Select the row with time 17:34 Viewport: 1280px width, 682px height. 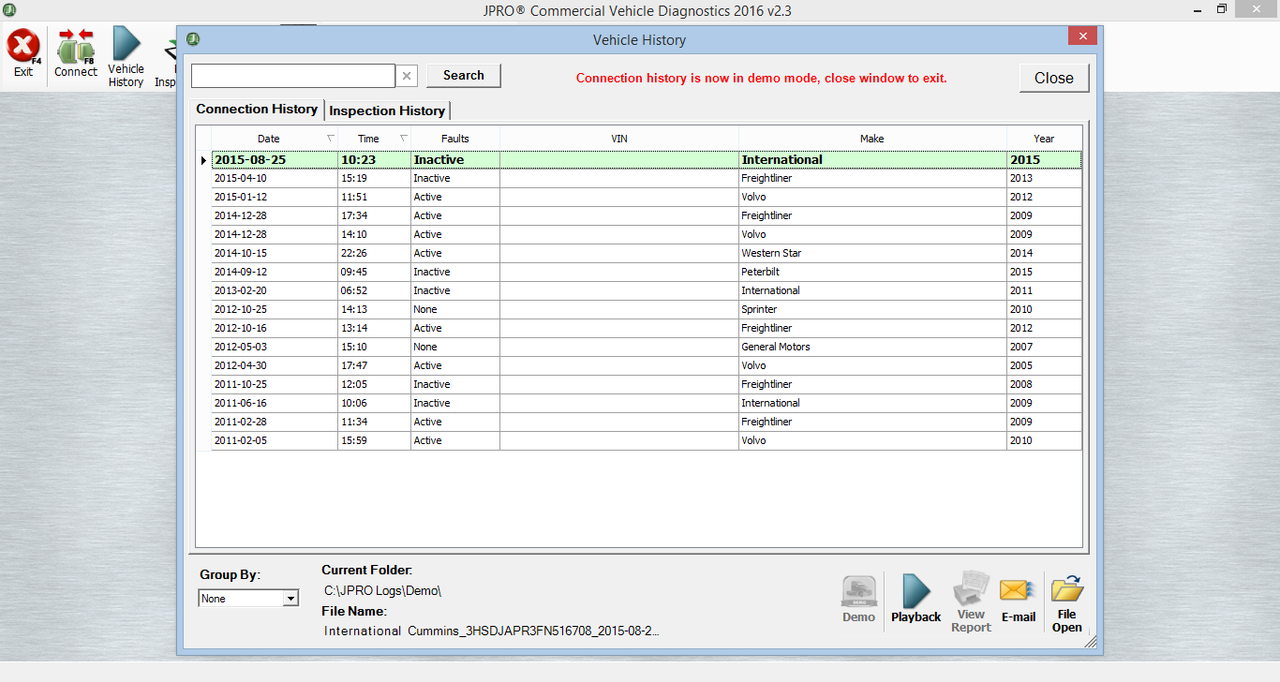pyautogui.click(x=646, y=215)
